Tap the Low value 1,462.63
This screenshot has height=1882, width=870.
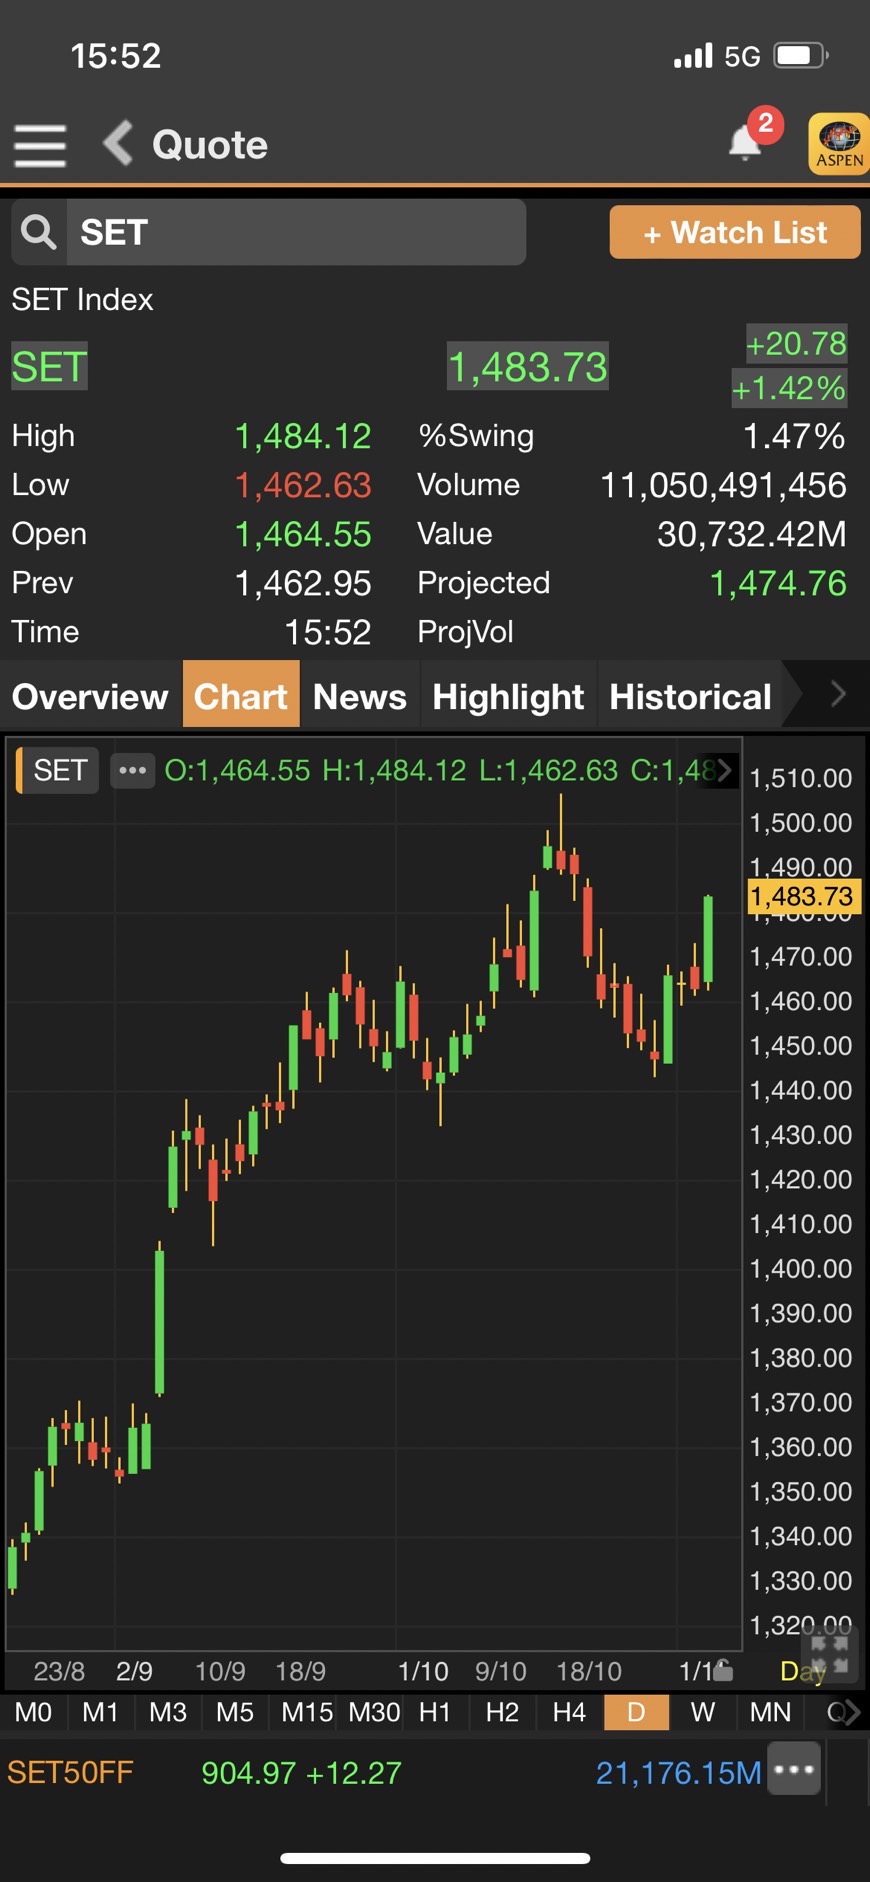point(302,485)
